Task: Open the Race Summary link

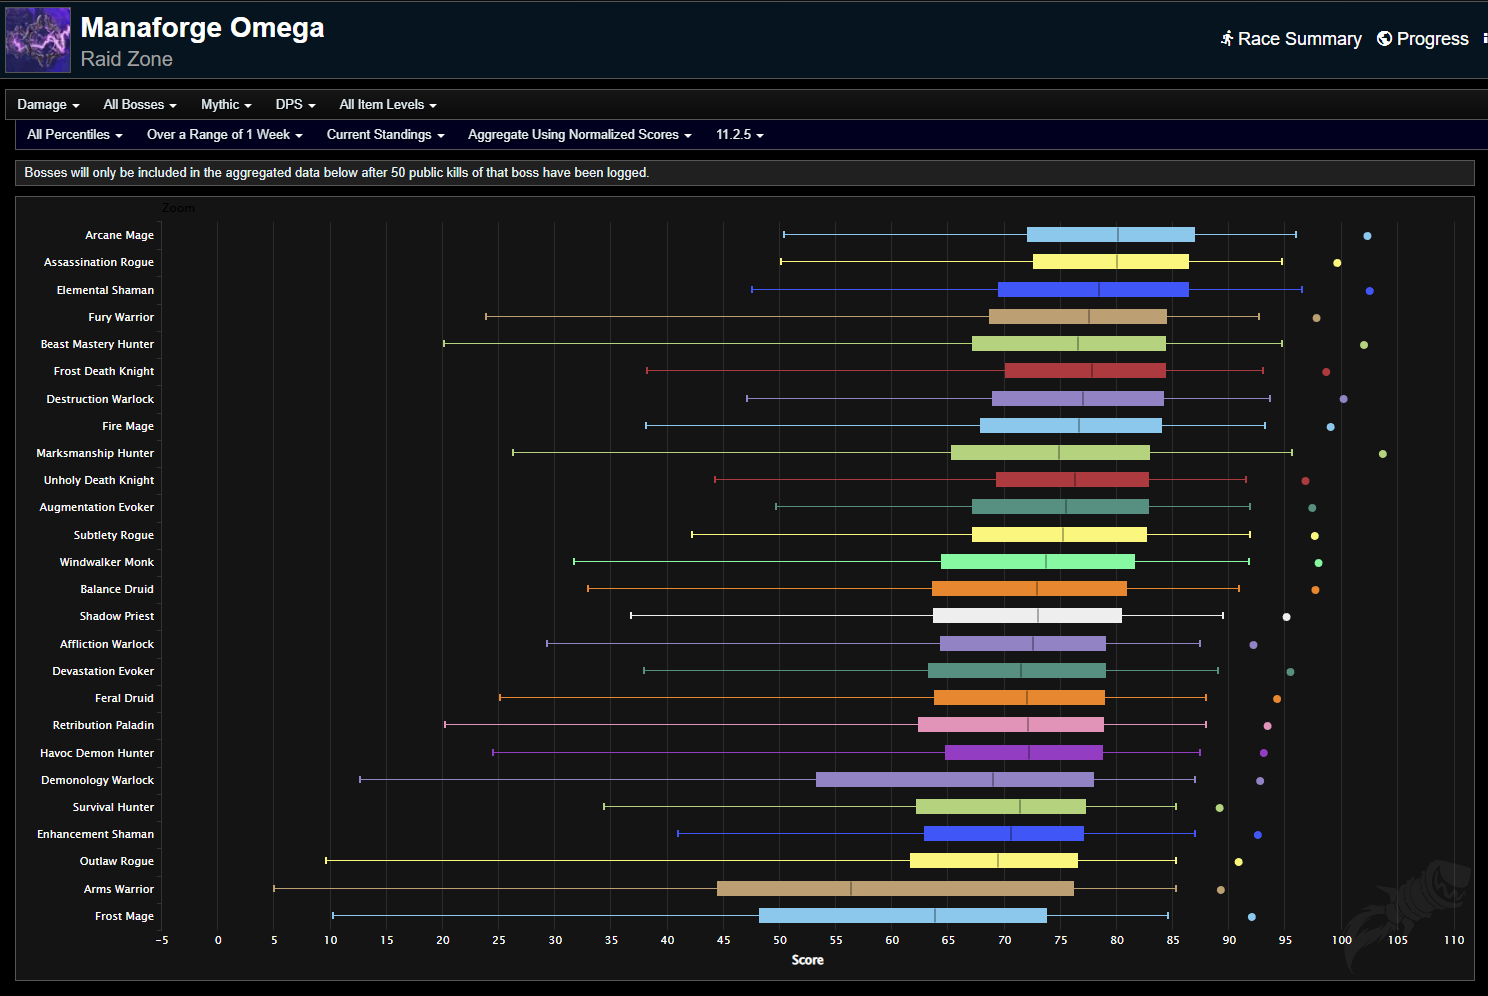Action: [1299, 39]
